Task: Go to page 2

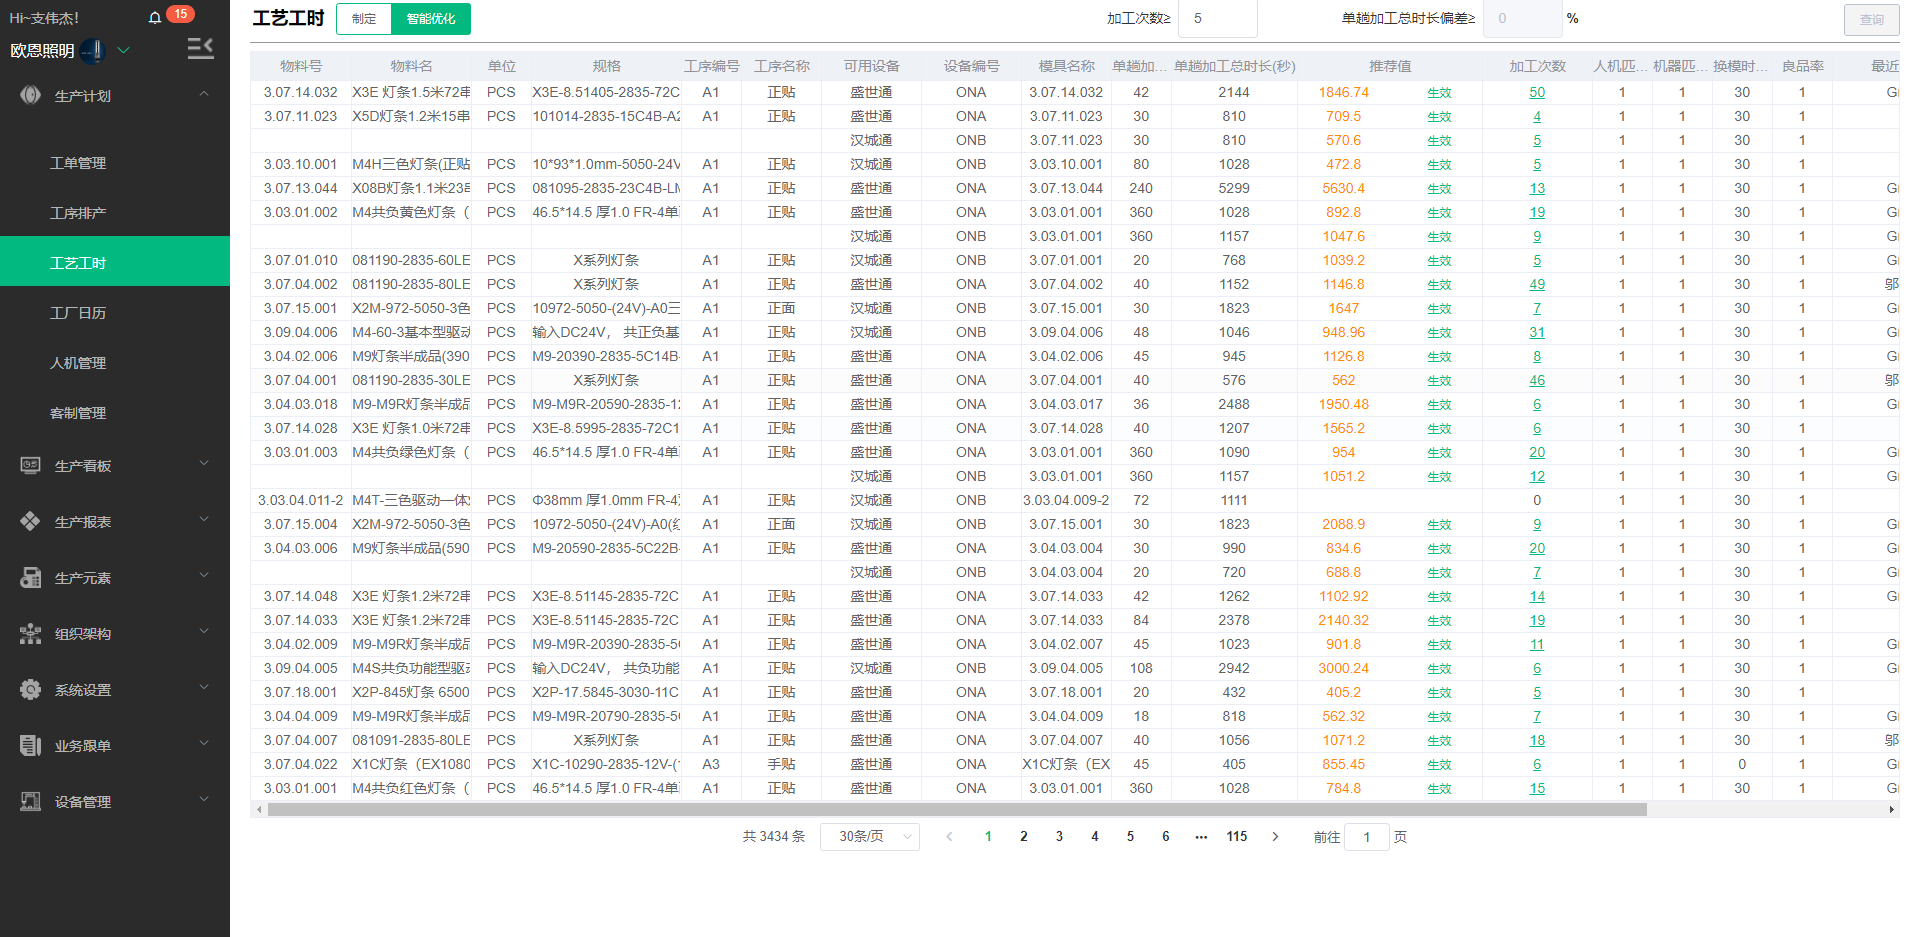Action: [x=1023, y=837]
